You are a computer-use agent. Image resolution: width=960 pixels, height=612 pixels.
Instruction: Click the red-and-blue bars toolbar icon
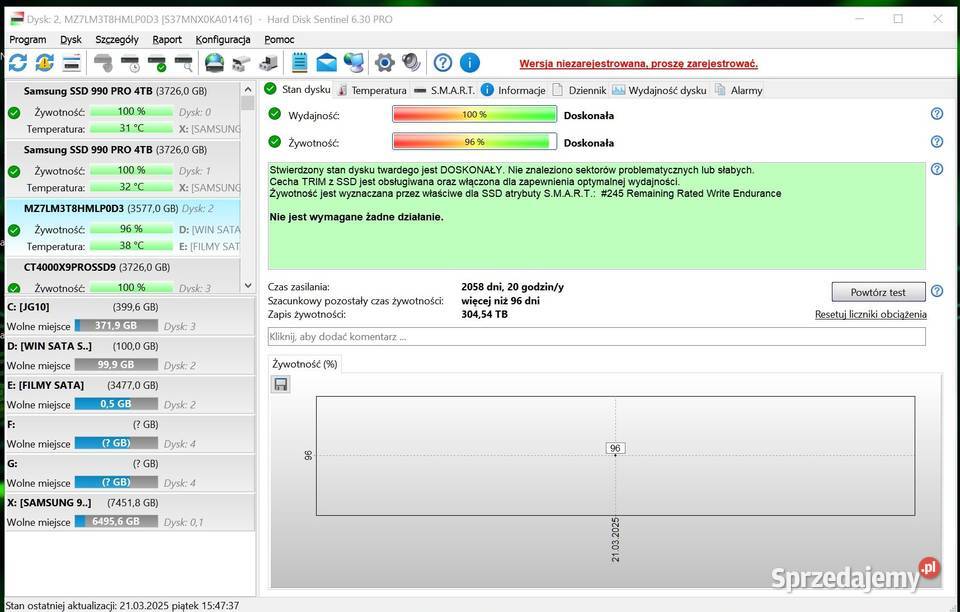[x=72, y=62]
